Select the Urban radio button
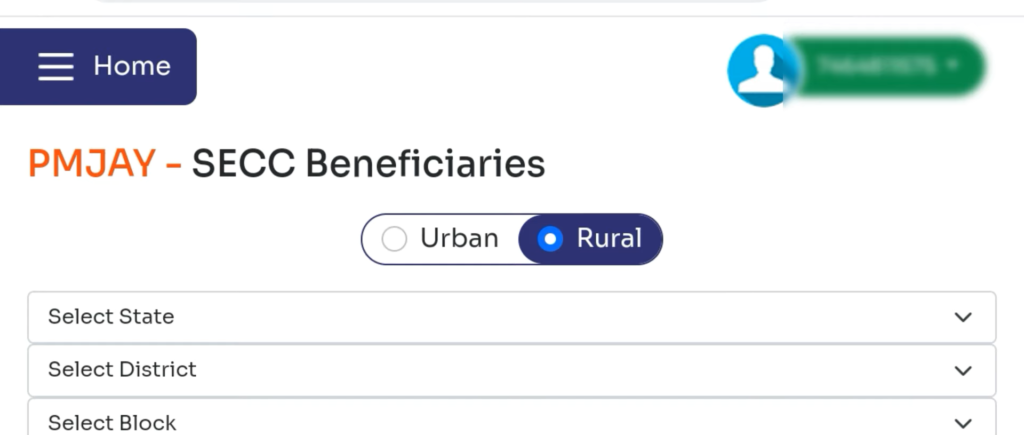Screen dimensions: 1024x435 (x=395, y=239)
